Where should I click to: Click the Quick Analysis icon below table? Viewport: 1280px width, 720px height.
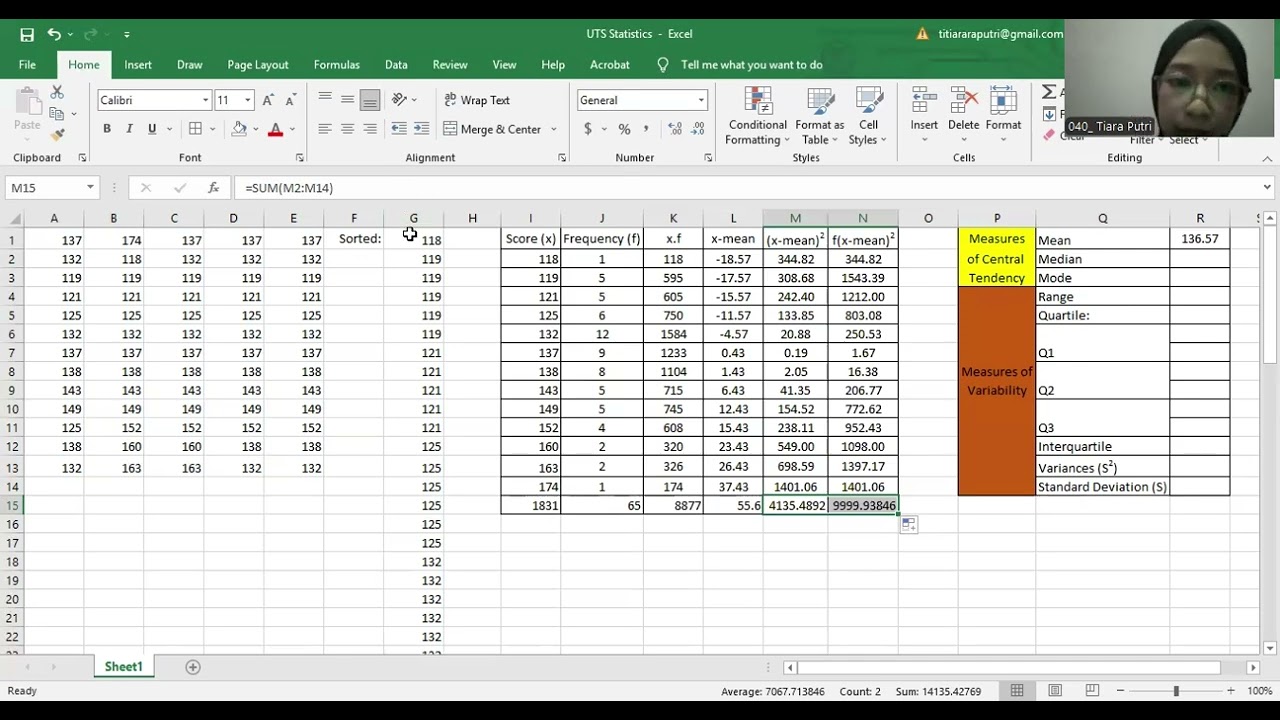click(x=908, y=525)
